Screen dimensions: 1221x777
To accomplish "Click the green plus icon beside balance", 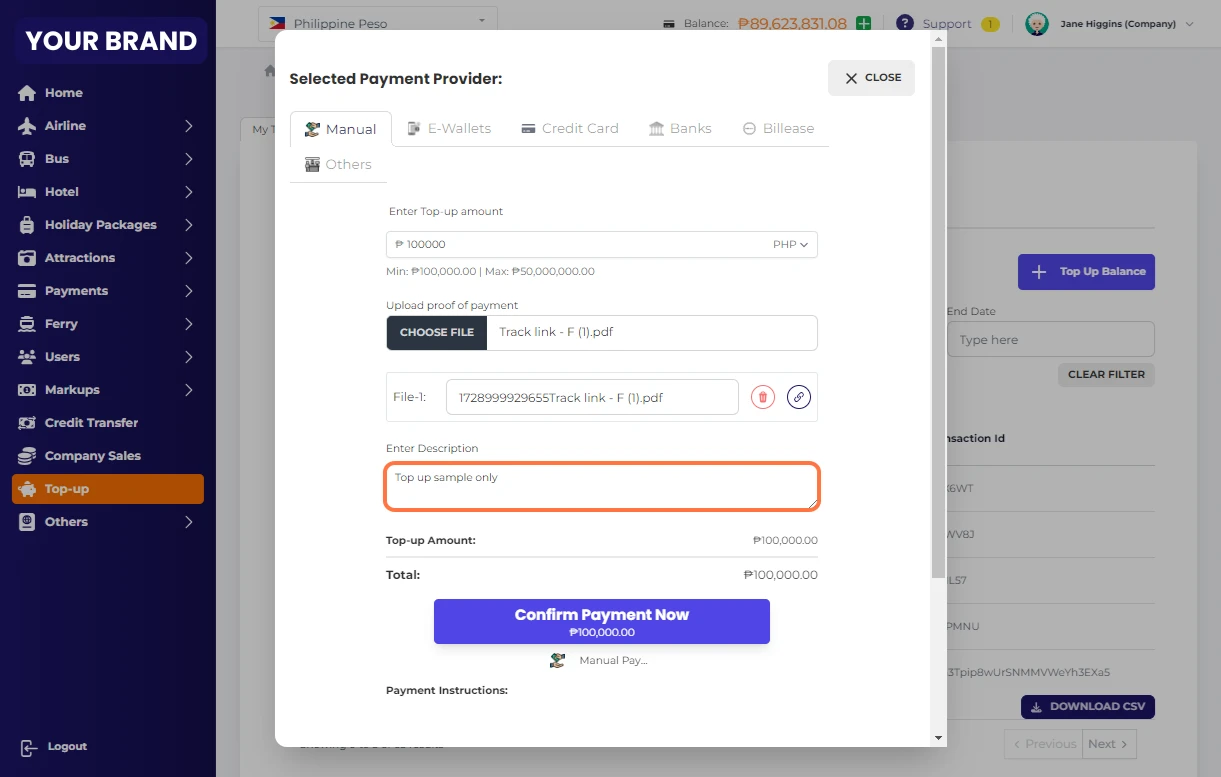I will click(863, 24).
